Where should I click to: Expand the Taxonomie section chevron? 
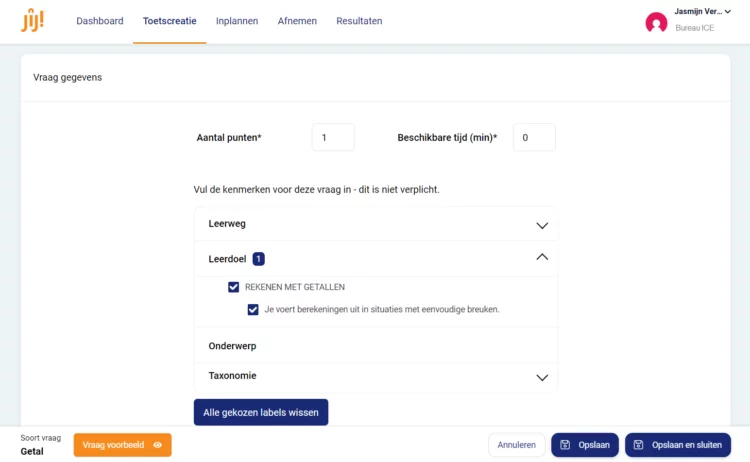pyautogui.click(x=542, y=377)
